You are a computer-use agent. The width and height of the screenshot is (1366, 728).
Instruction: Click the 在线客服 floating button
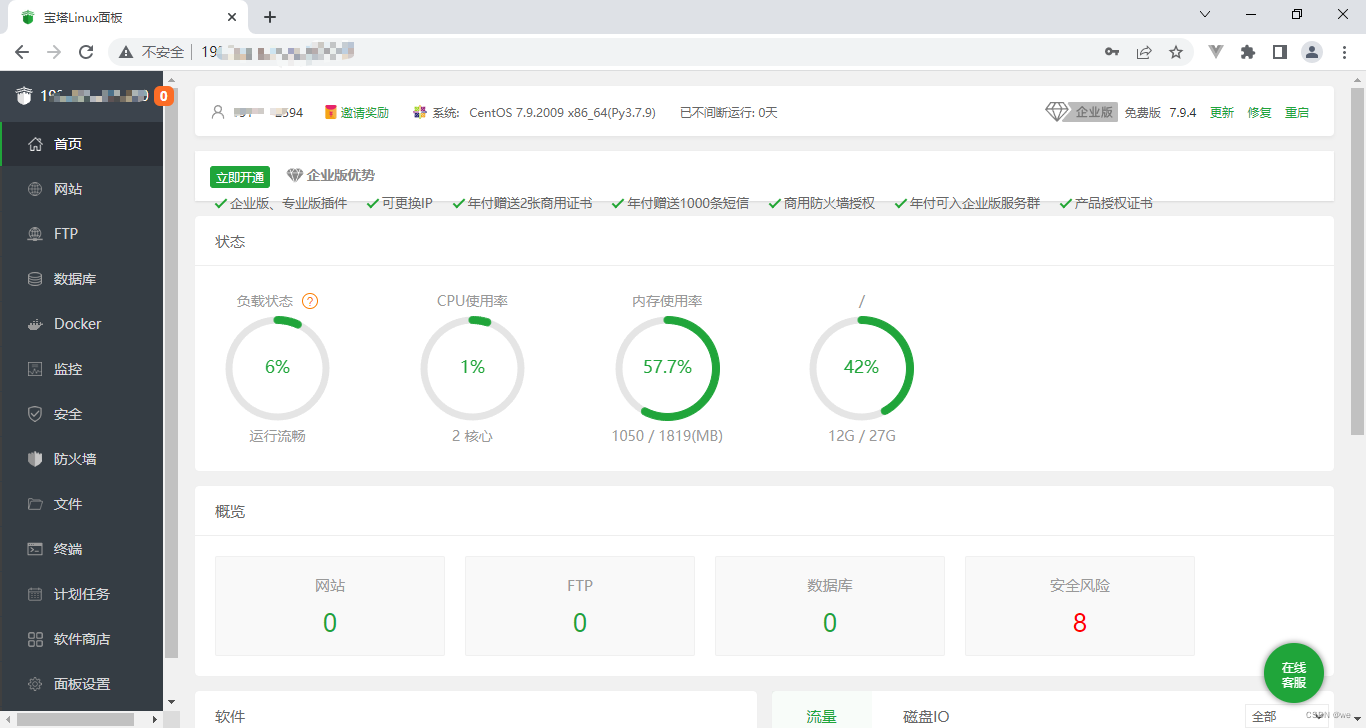[1293, 674]
